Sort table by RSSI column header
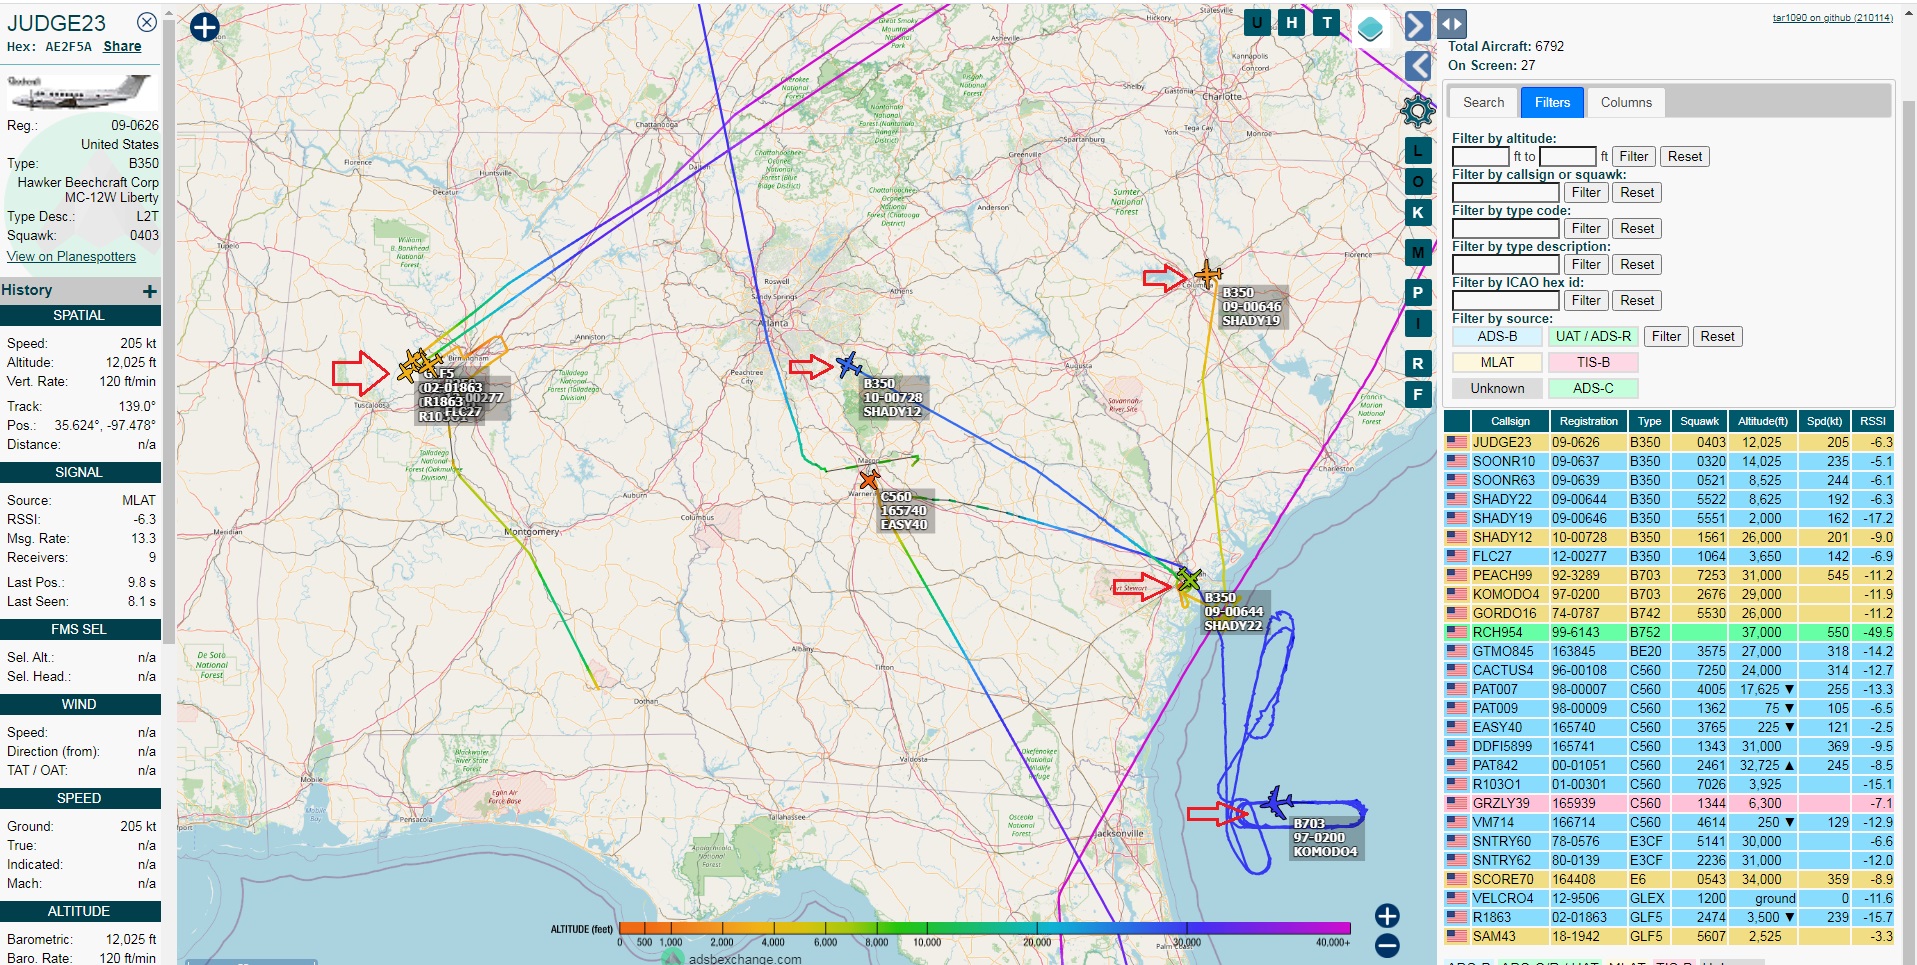The height and width of the screenshot is (965, 1917). click(1872, 421)
